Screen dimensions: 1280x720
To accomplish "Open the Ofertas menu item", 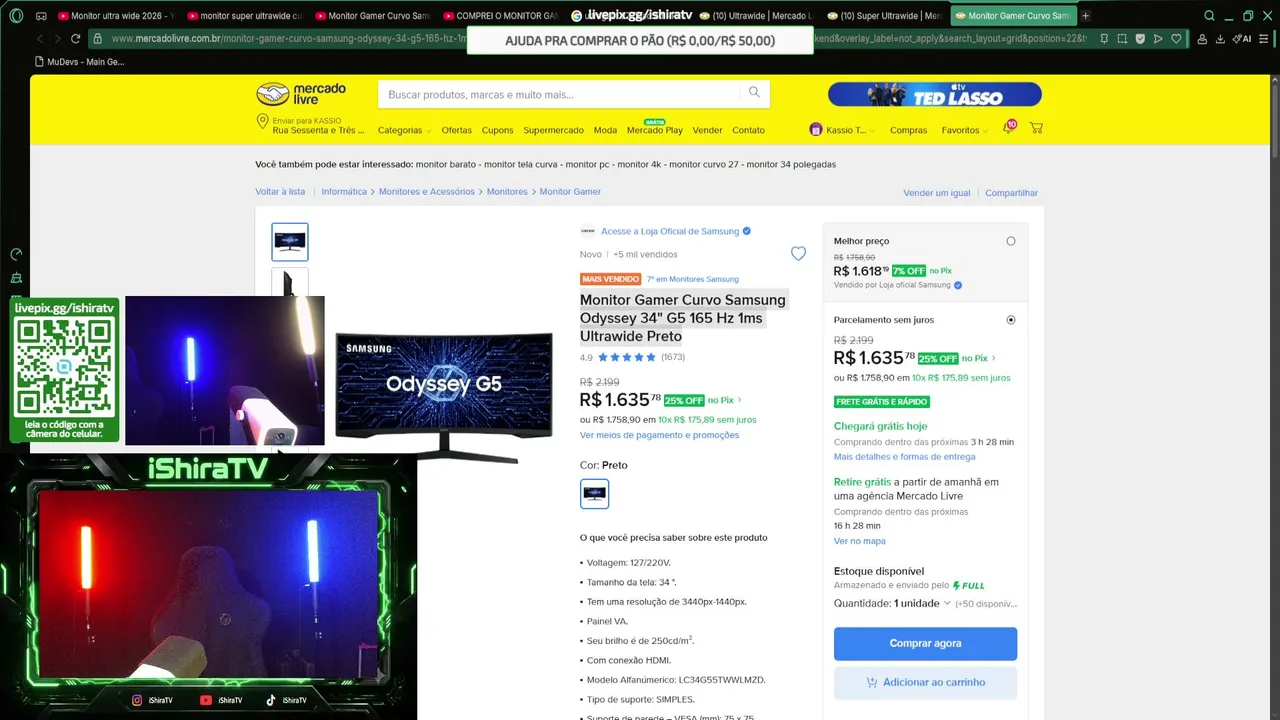I will 456,130.
